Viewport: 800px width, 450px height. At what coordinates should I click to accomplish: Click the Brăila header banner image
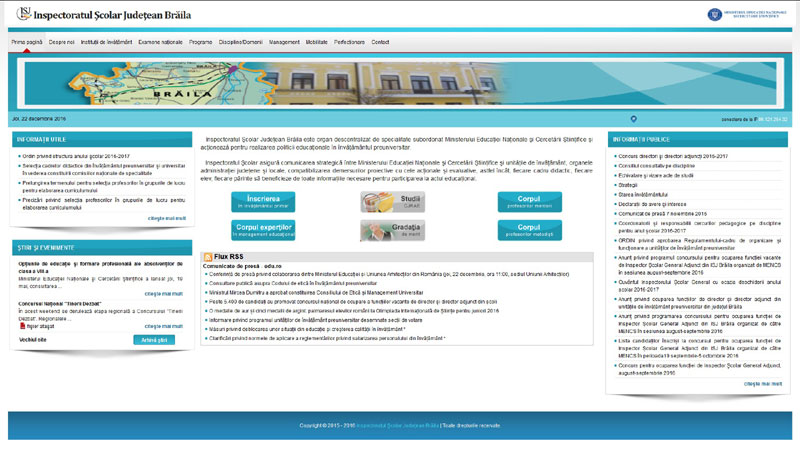pos(400,80)
